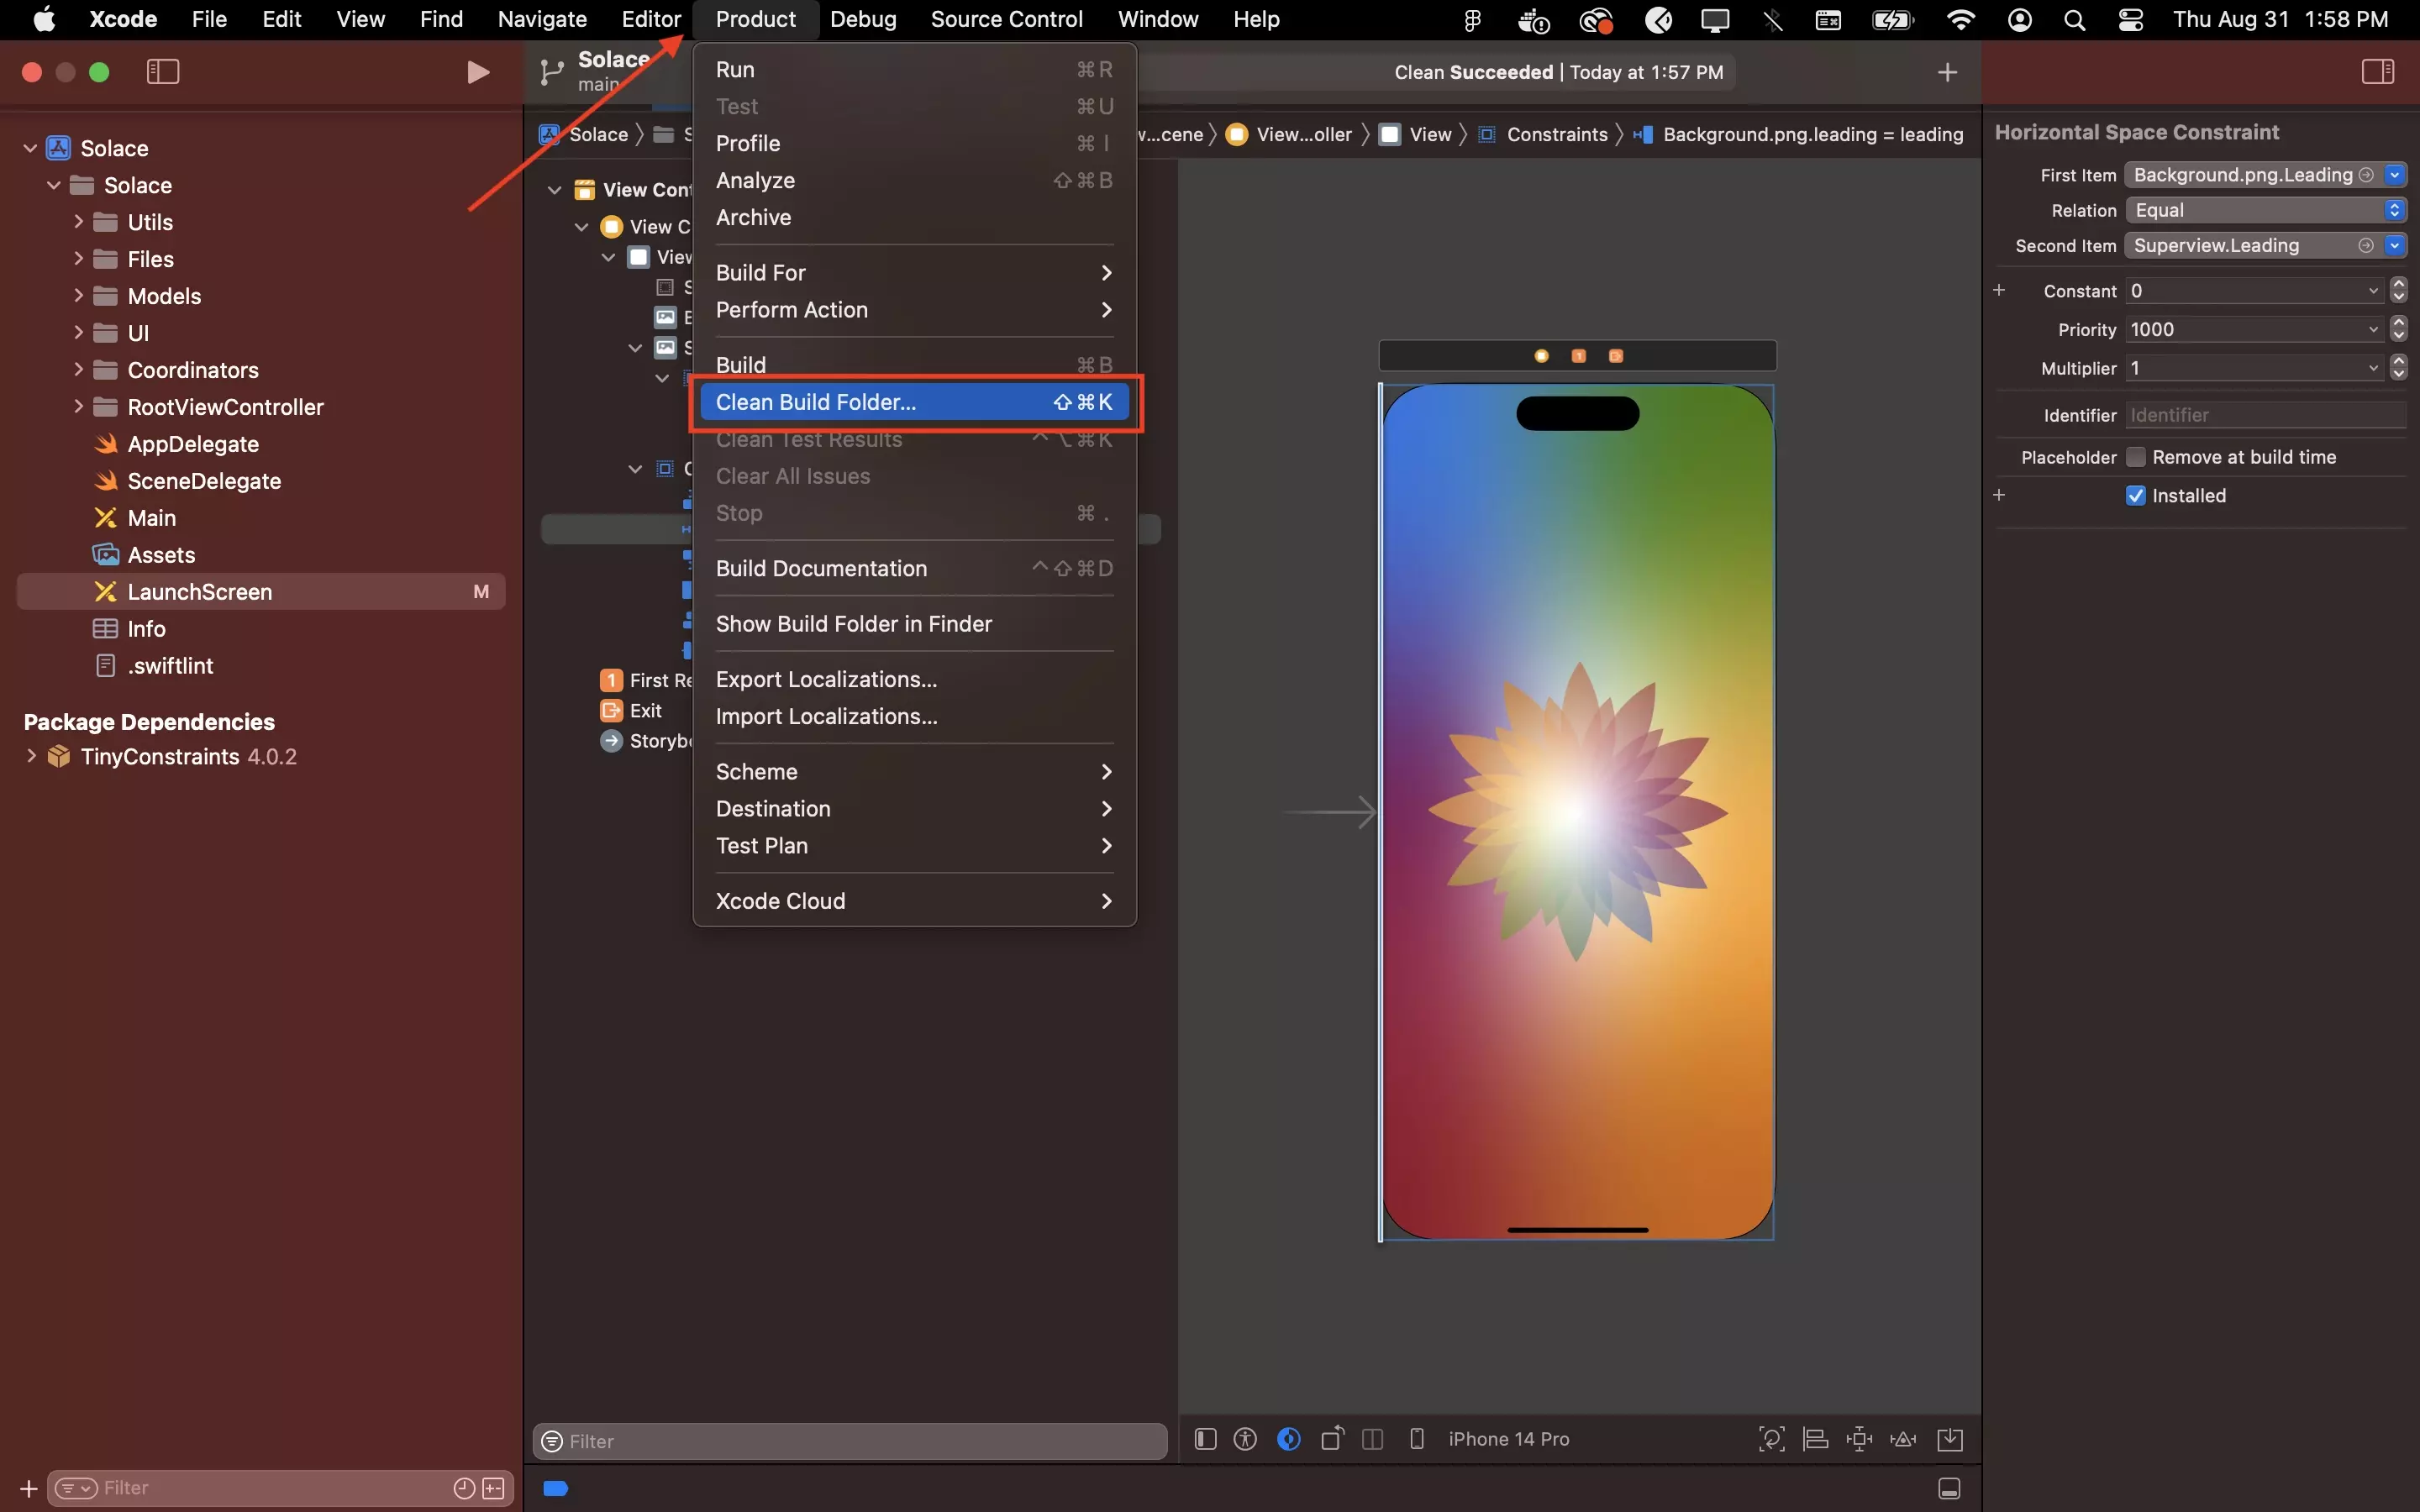Open accessibility options icon in canvas bar

coord(1245,1439)
